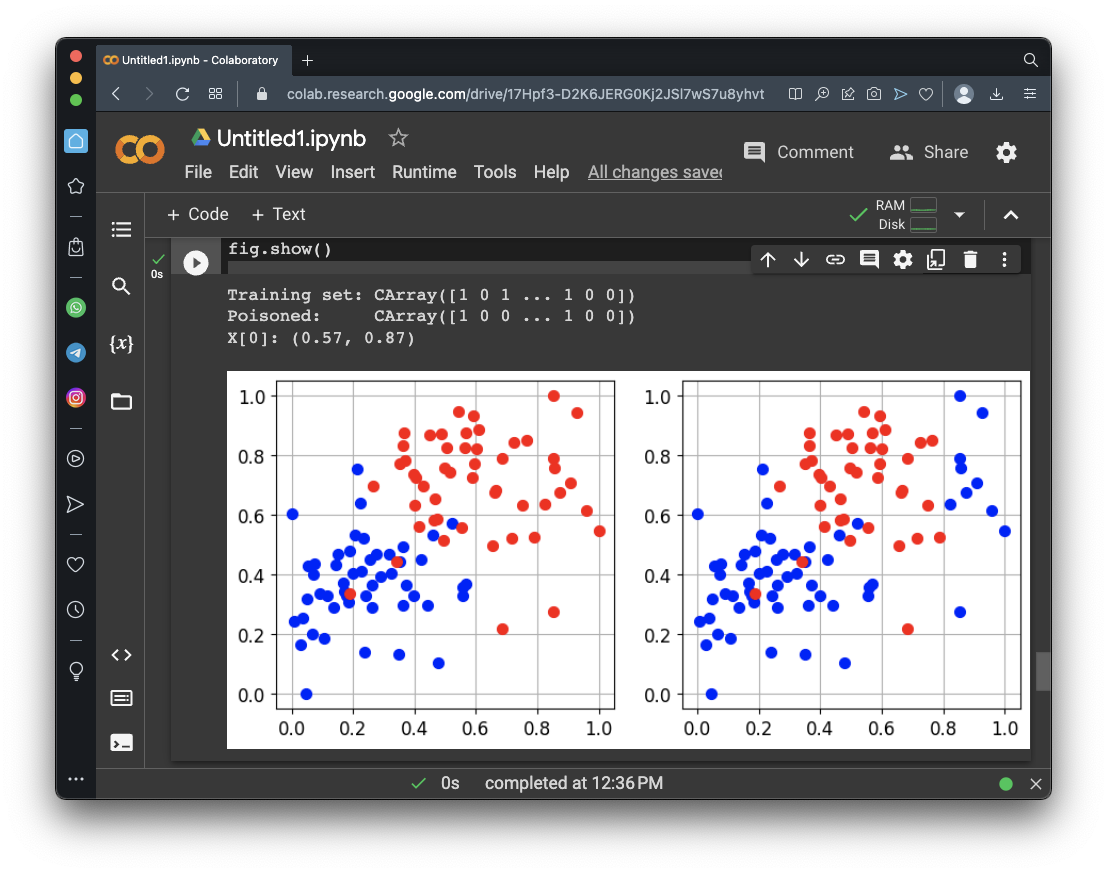This screenshot has width=1107, height=873.
Task: Close the bottom status bar
Action: tap(1035, 784)
